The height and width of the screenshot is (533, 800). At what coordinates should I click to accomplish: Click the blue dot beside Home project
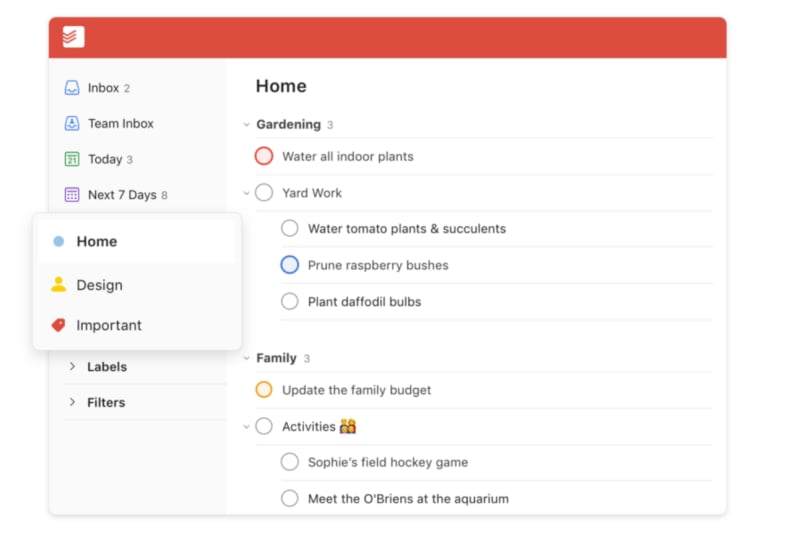pos(59,241)
